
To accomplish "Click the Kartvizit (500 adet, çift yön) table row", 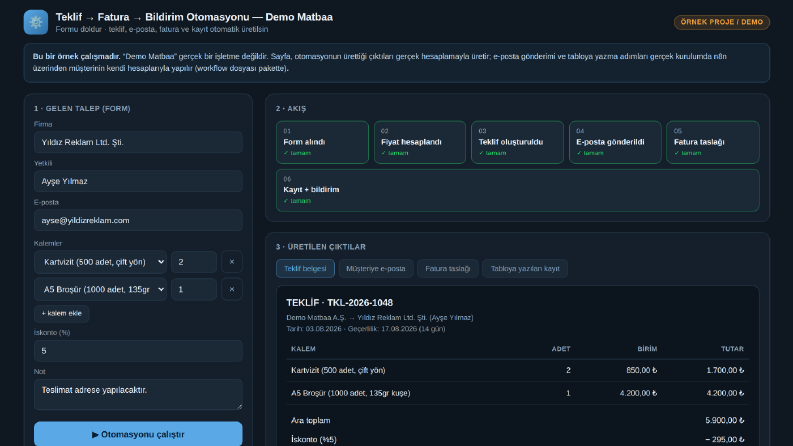I will click(x=517, y=370).
